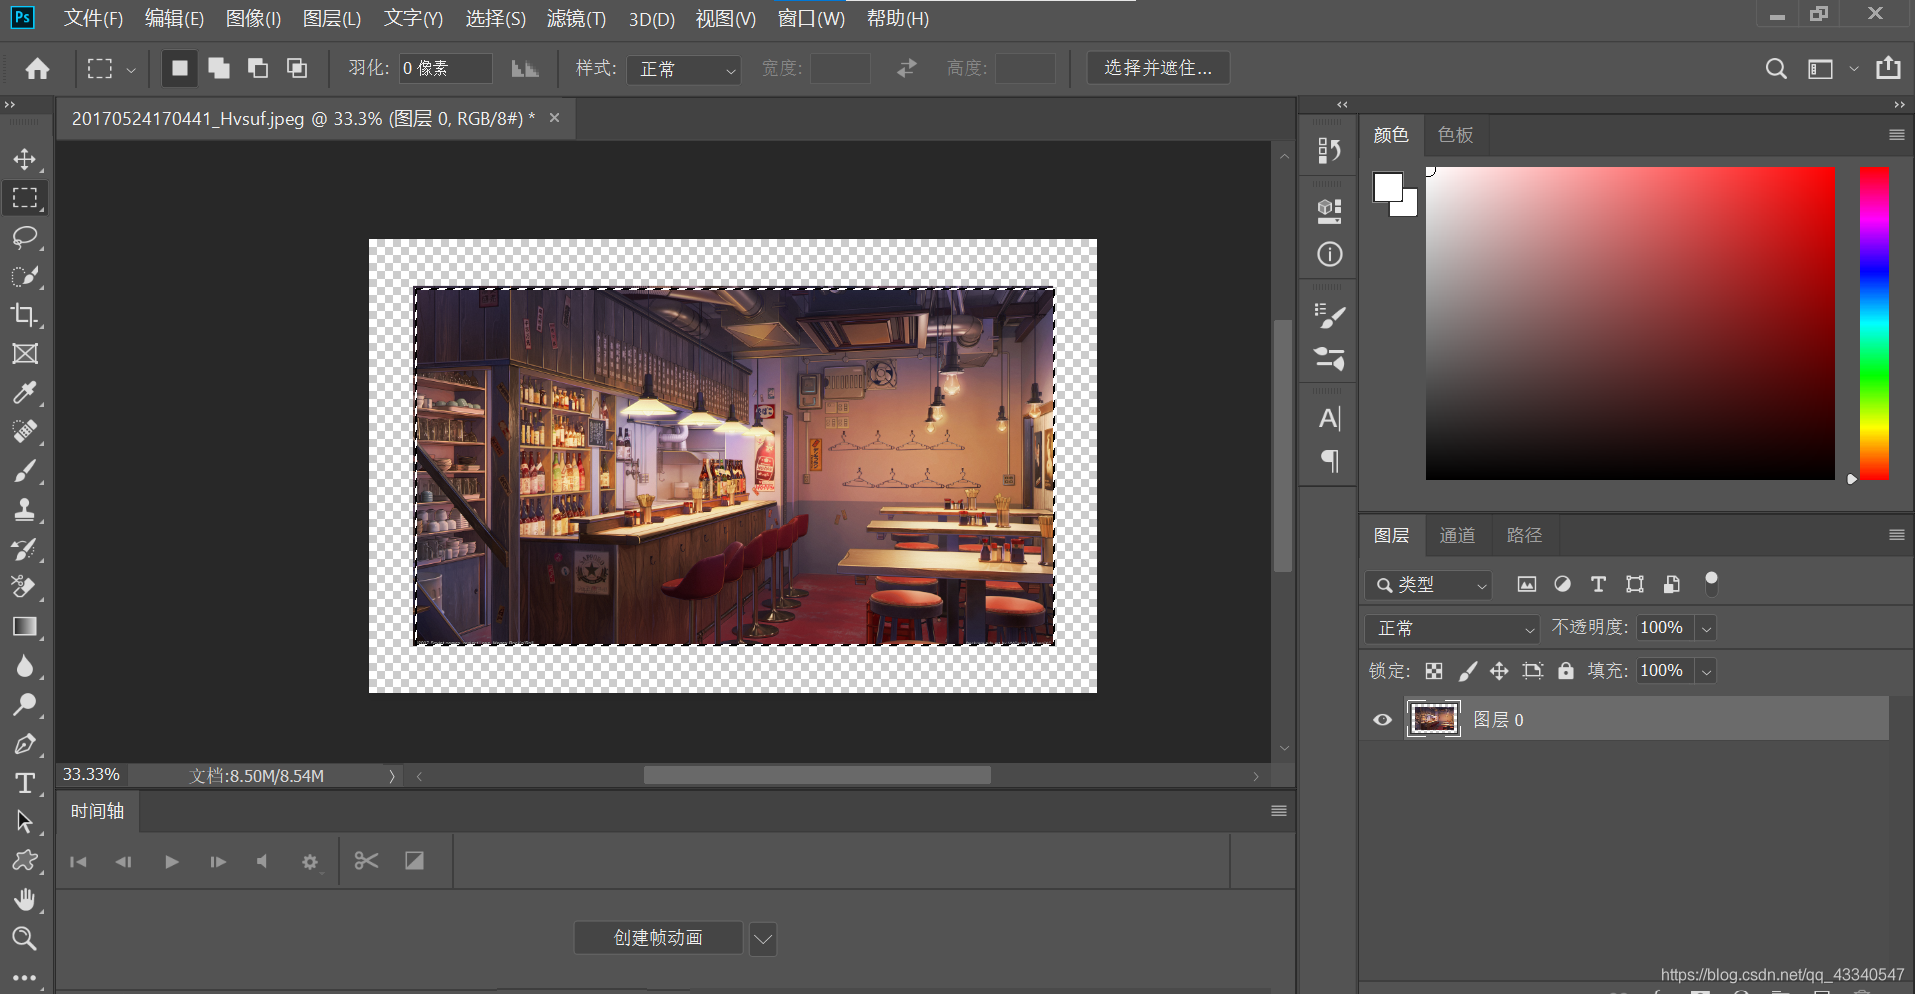Choose Subtract from selection mode
Image resolution: width=1915 pixels, height=994 pixels.
coord(258,68)
